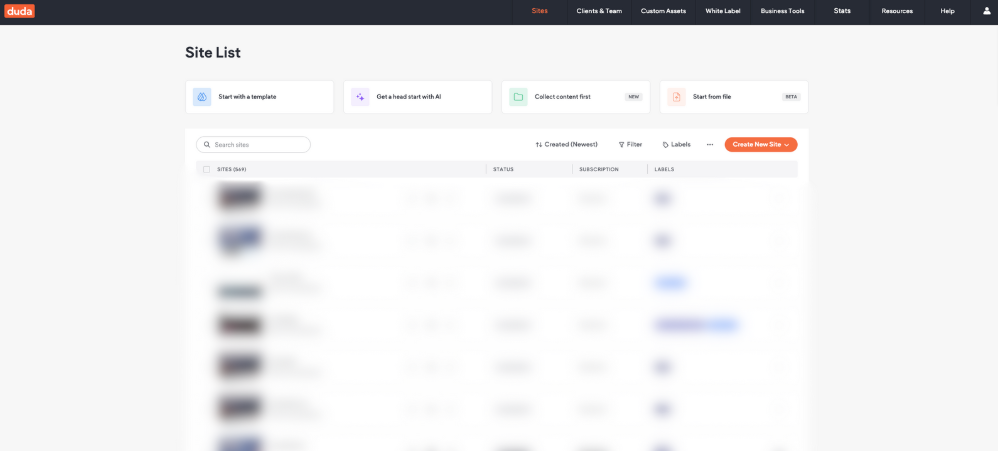Click the Duda logo
Viewport: 998px width, 451px height.
(19, 11)
